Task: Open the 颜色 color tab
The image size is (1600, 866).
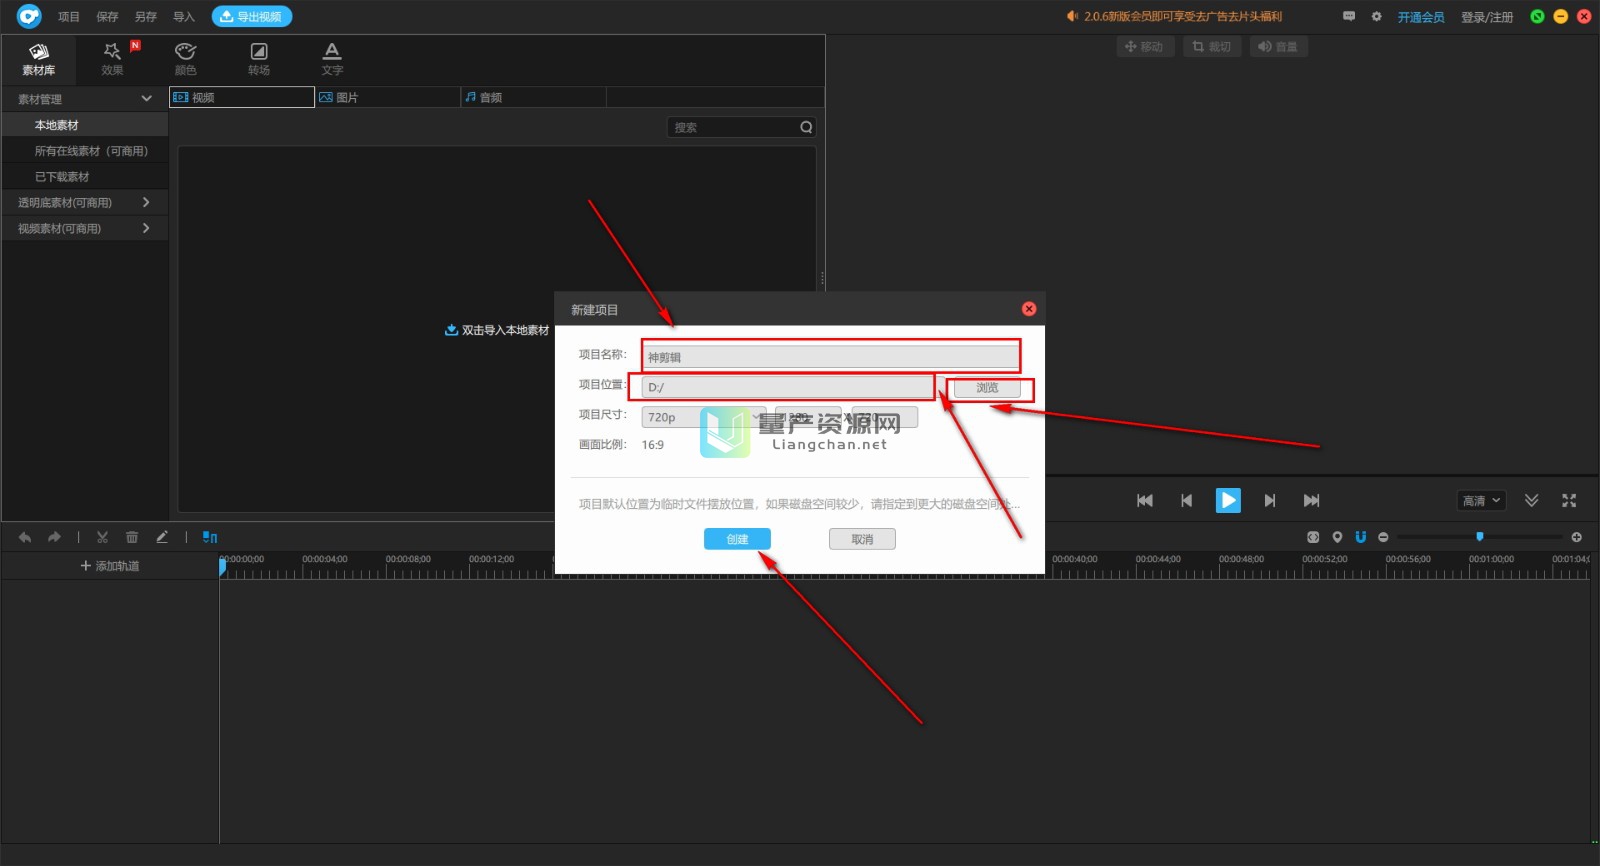Action: tap(185, 59)
